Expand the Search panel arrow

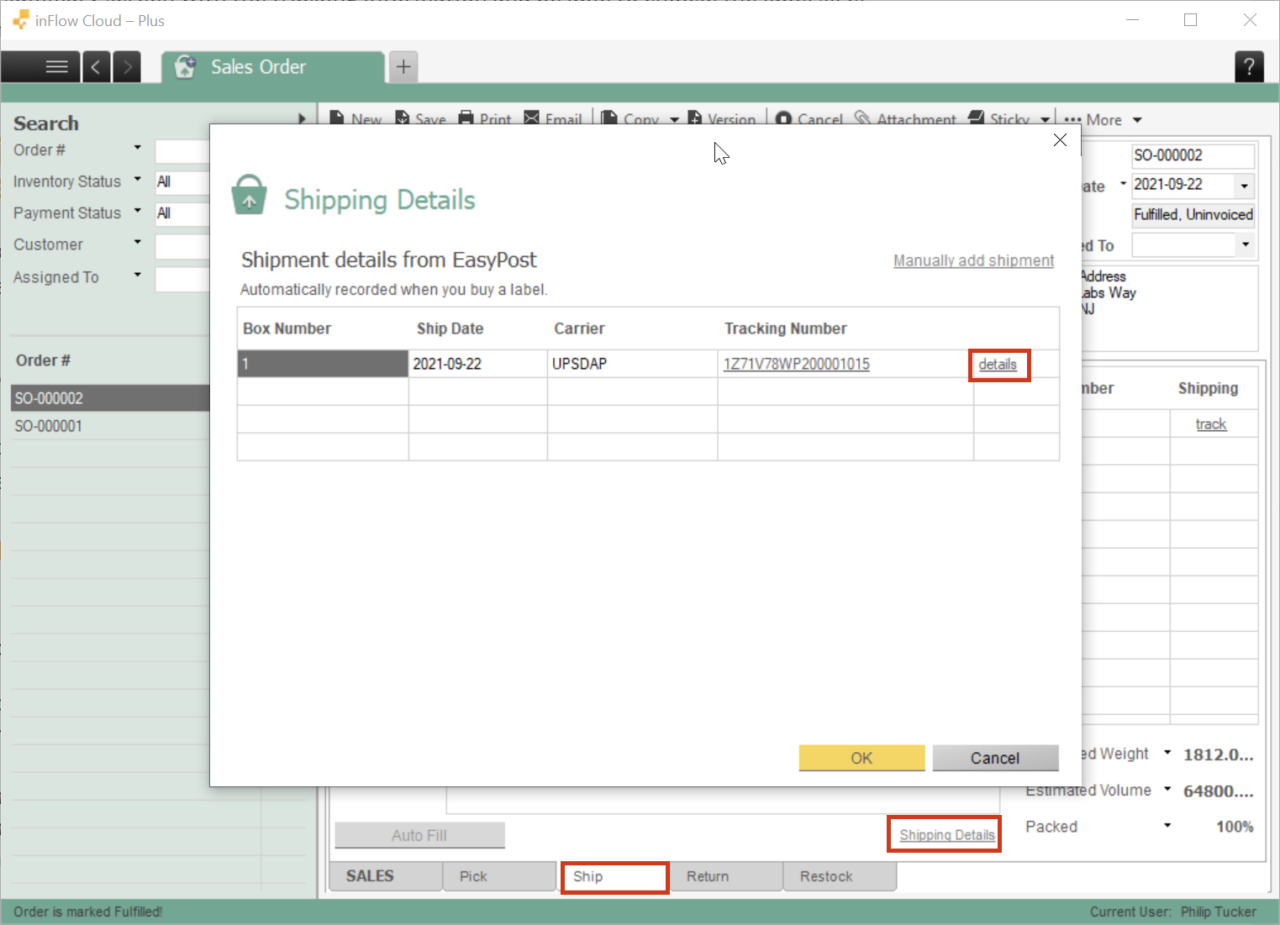point(302,117)
